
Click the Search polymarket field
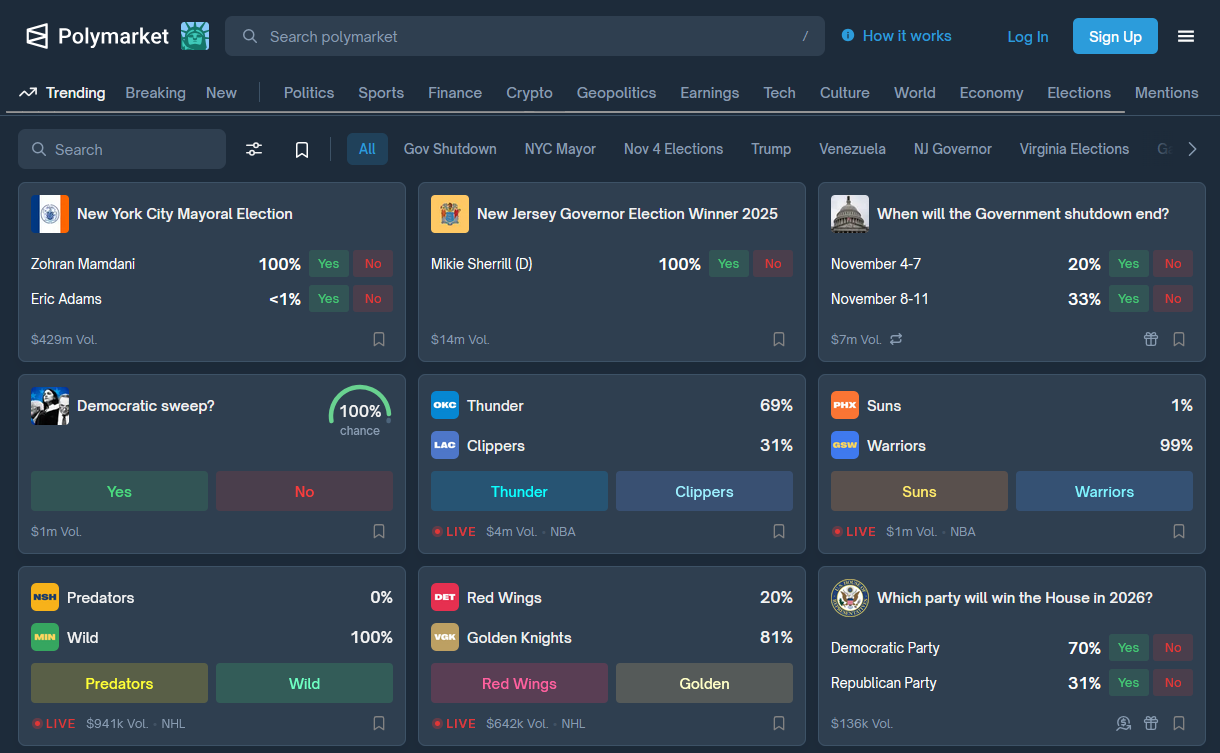[x=525, y=36]
